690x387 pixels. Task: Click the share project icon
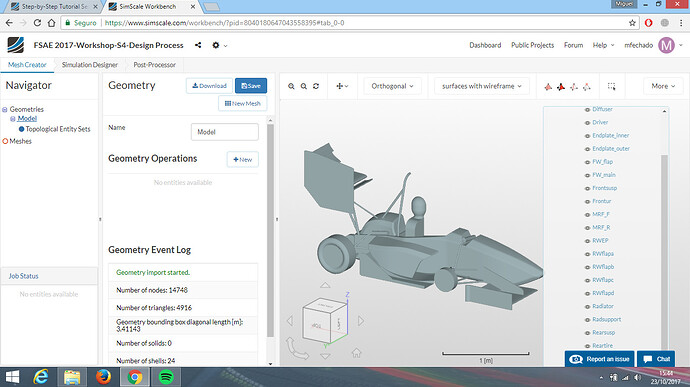[198, 45]
